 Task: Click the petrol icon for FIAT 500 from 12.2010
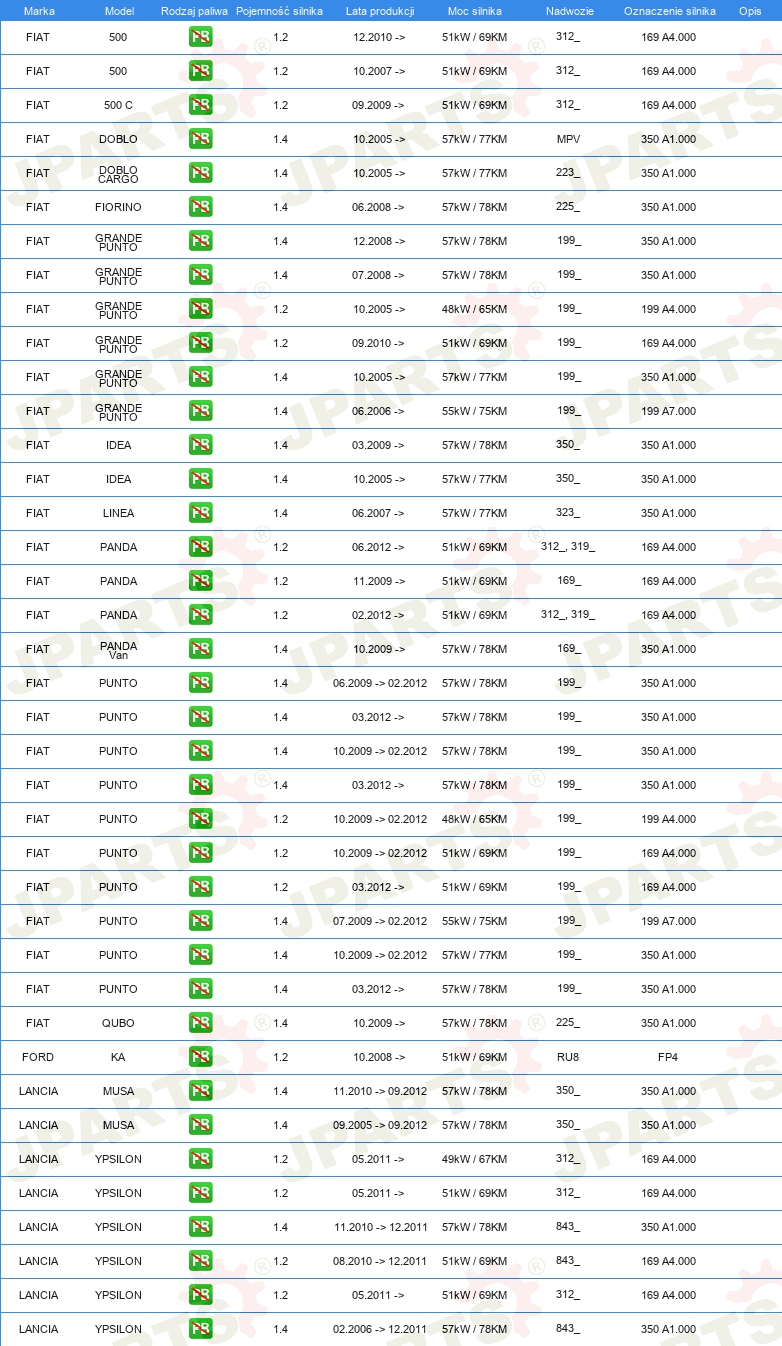[200, 37]
